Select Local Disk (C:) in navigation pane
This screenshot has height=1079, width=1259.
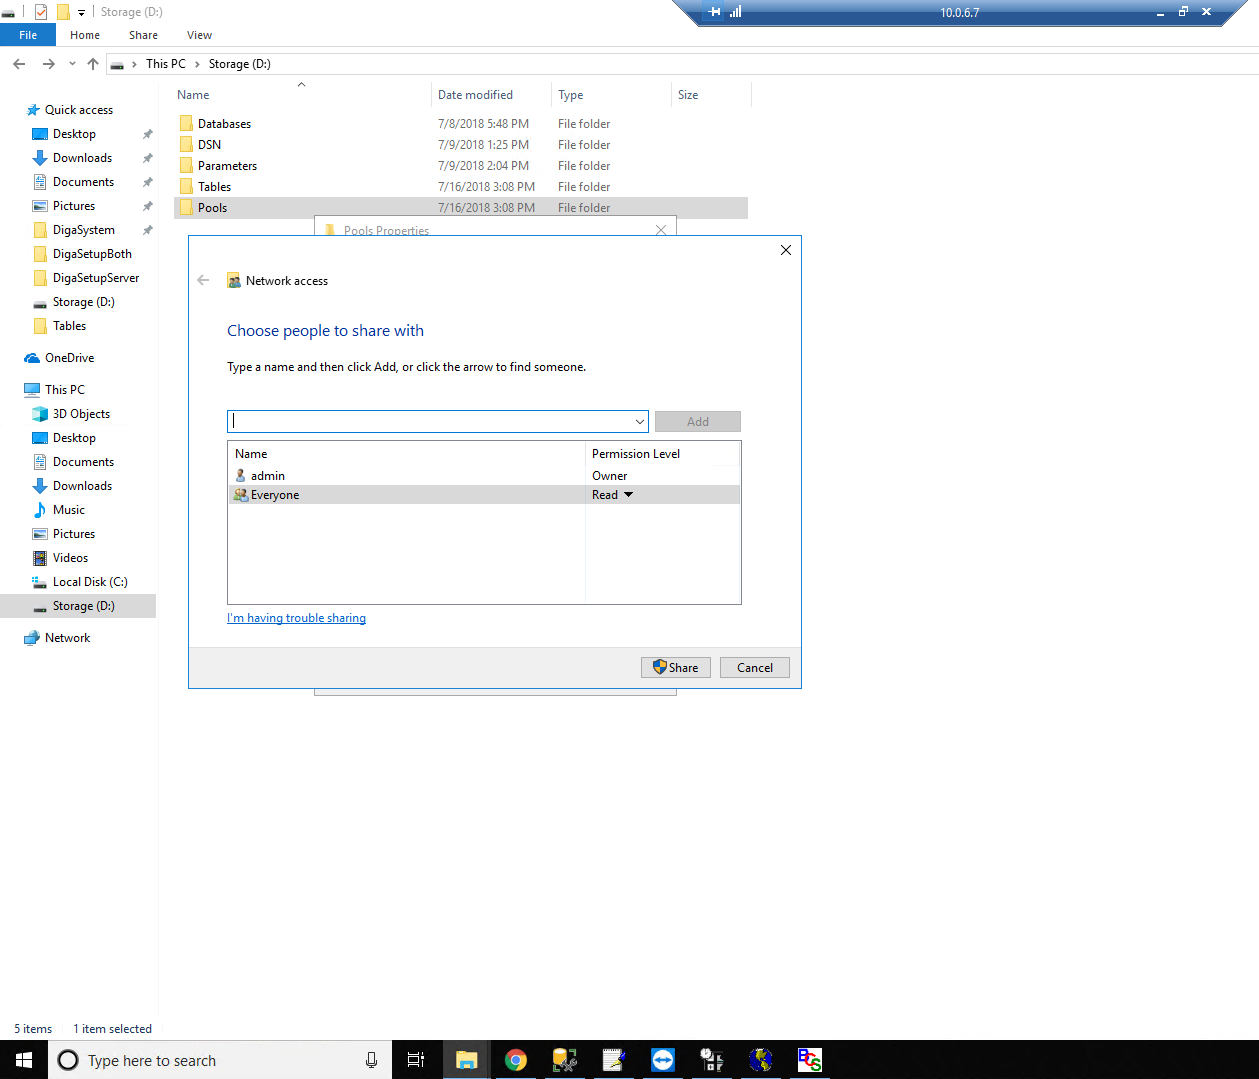coord(90,582)
